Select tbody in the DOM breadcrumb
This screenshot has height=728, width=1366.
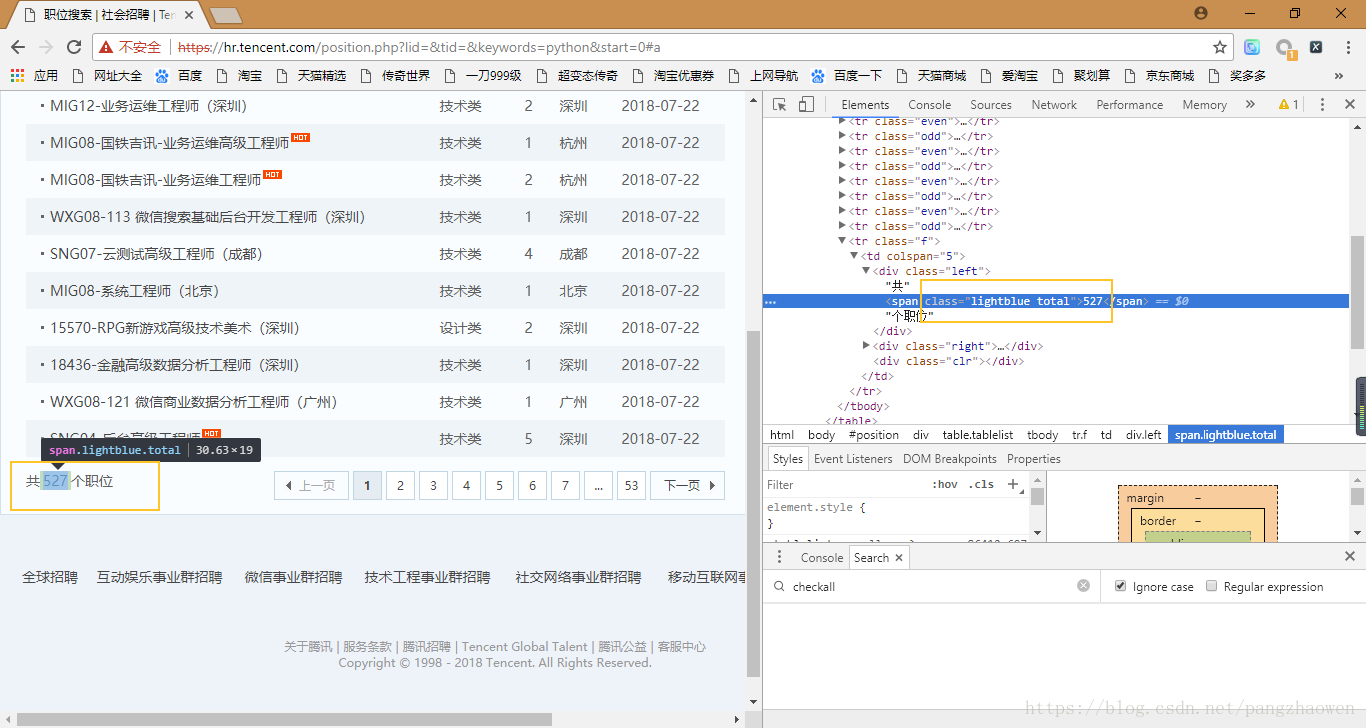pos(1042,435)
